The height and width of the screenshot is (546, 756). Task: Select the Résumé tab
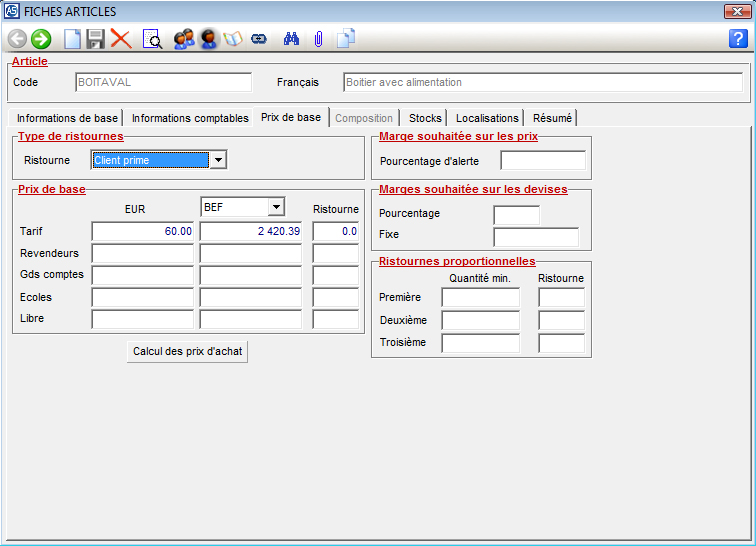click(552, 118)
